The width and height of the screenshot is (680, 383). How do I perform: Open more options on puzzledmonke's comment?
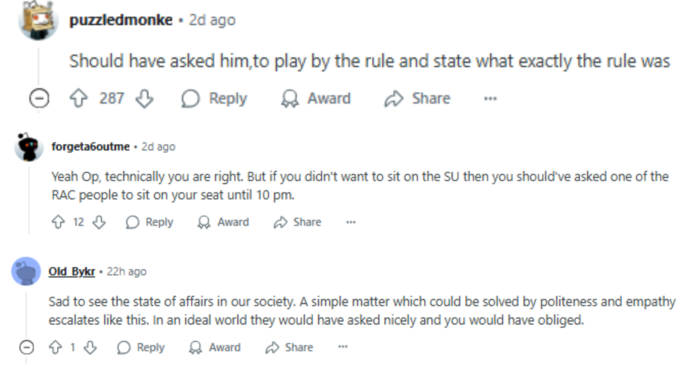tap(490, 98)
